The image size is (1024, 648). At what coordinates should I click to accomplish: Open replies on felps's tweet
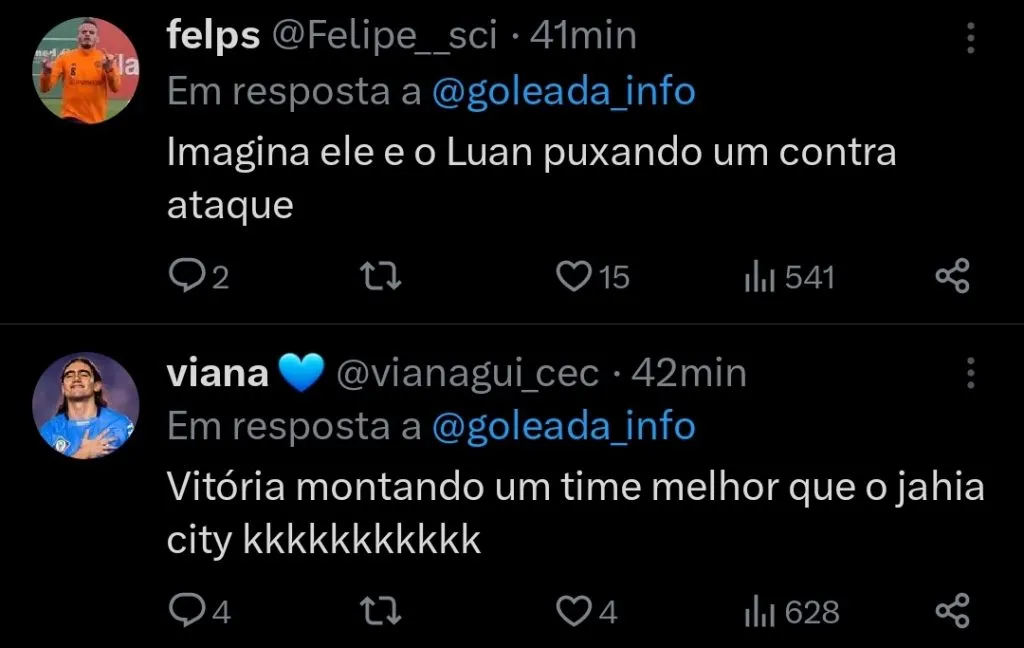tap(190, 277)
